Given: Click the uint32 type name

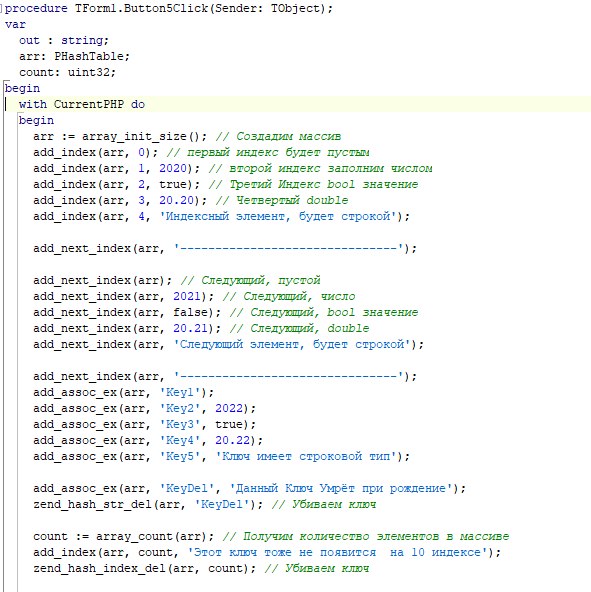Looking at the screenshot, I should click(89, 72).
